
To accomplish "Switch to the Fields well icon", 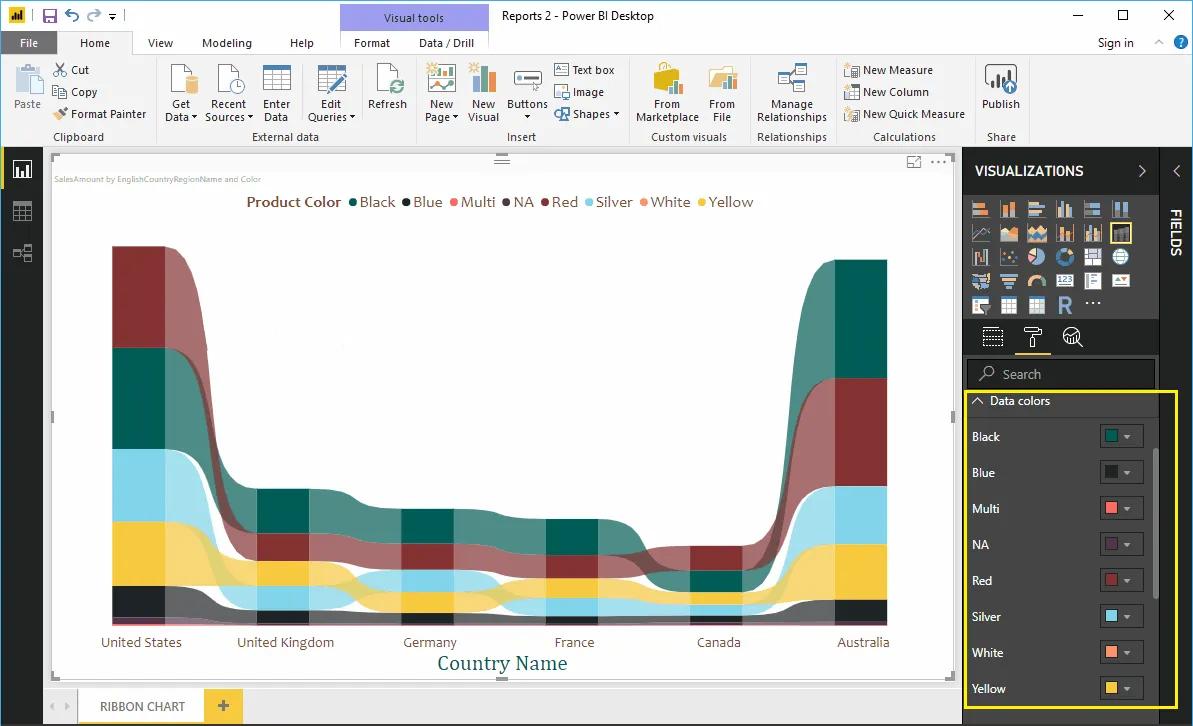I will coord(992,337).
